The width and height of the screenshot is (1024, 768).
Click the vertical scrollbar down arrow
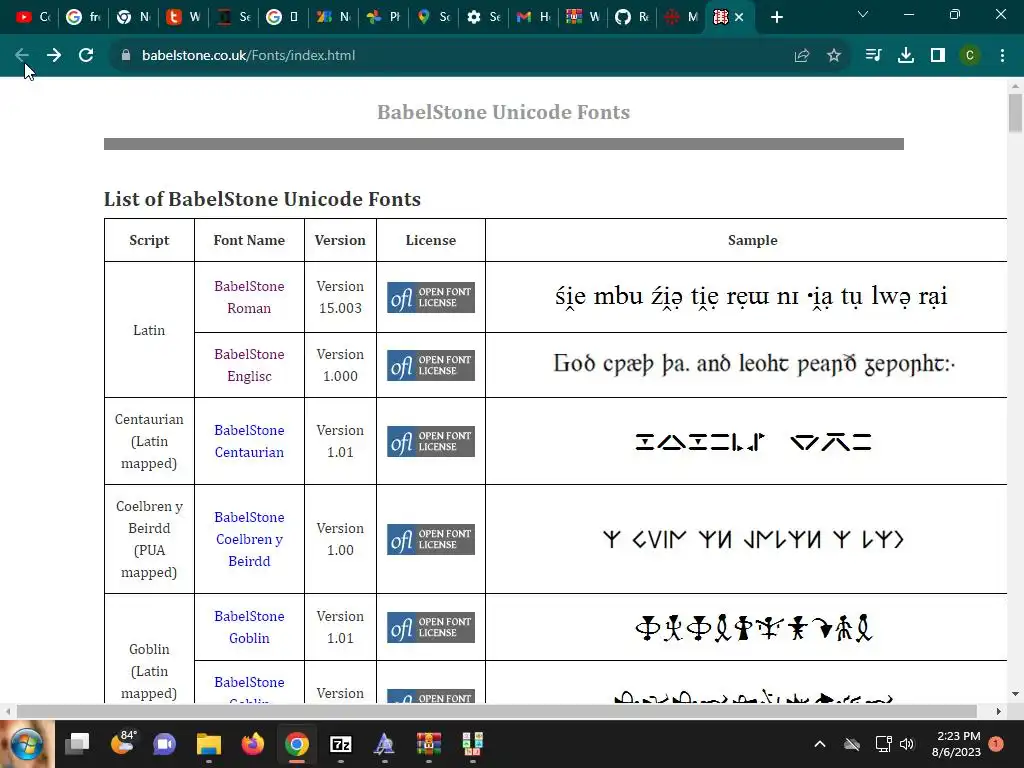[x=1015, y=694]
